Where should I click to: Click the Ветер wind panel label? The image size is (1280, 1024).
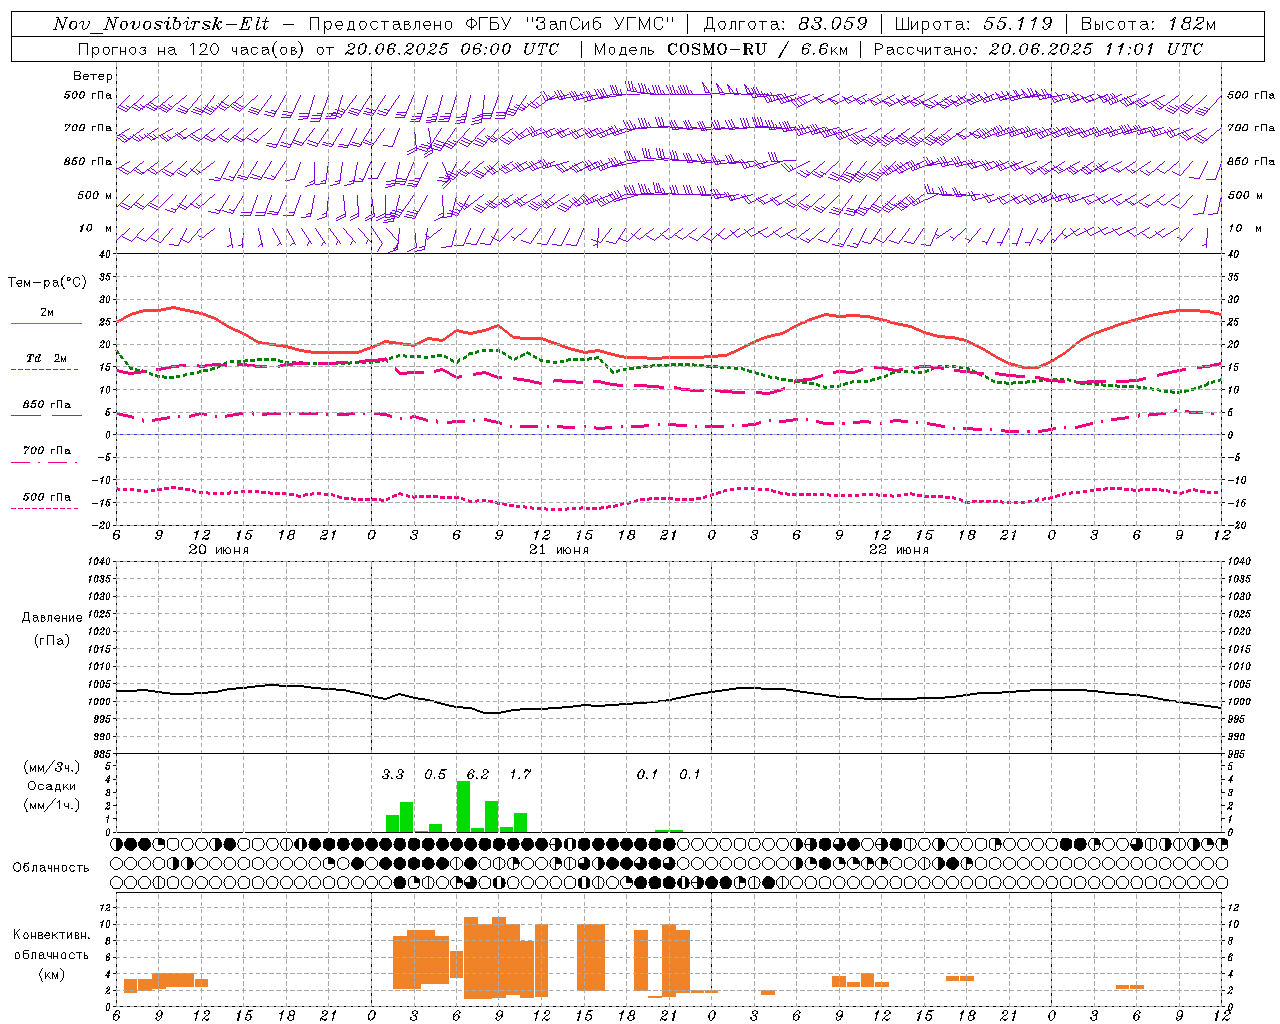click(92, 76)
